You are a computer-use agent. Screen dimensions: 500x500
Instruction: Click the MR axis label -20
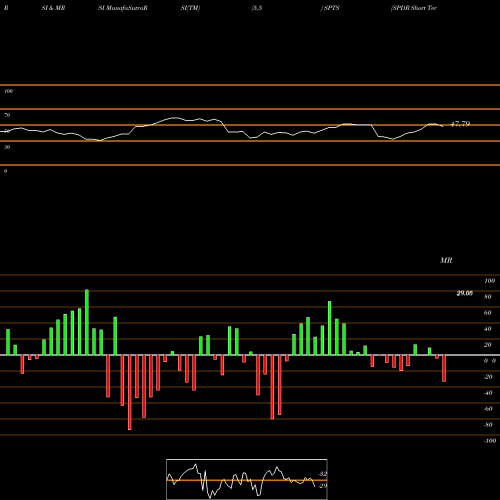point(488,377)
